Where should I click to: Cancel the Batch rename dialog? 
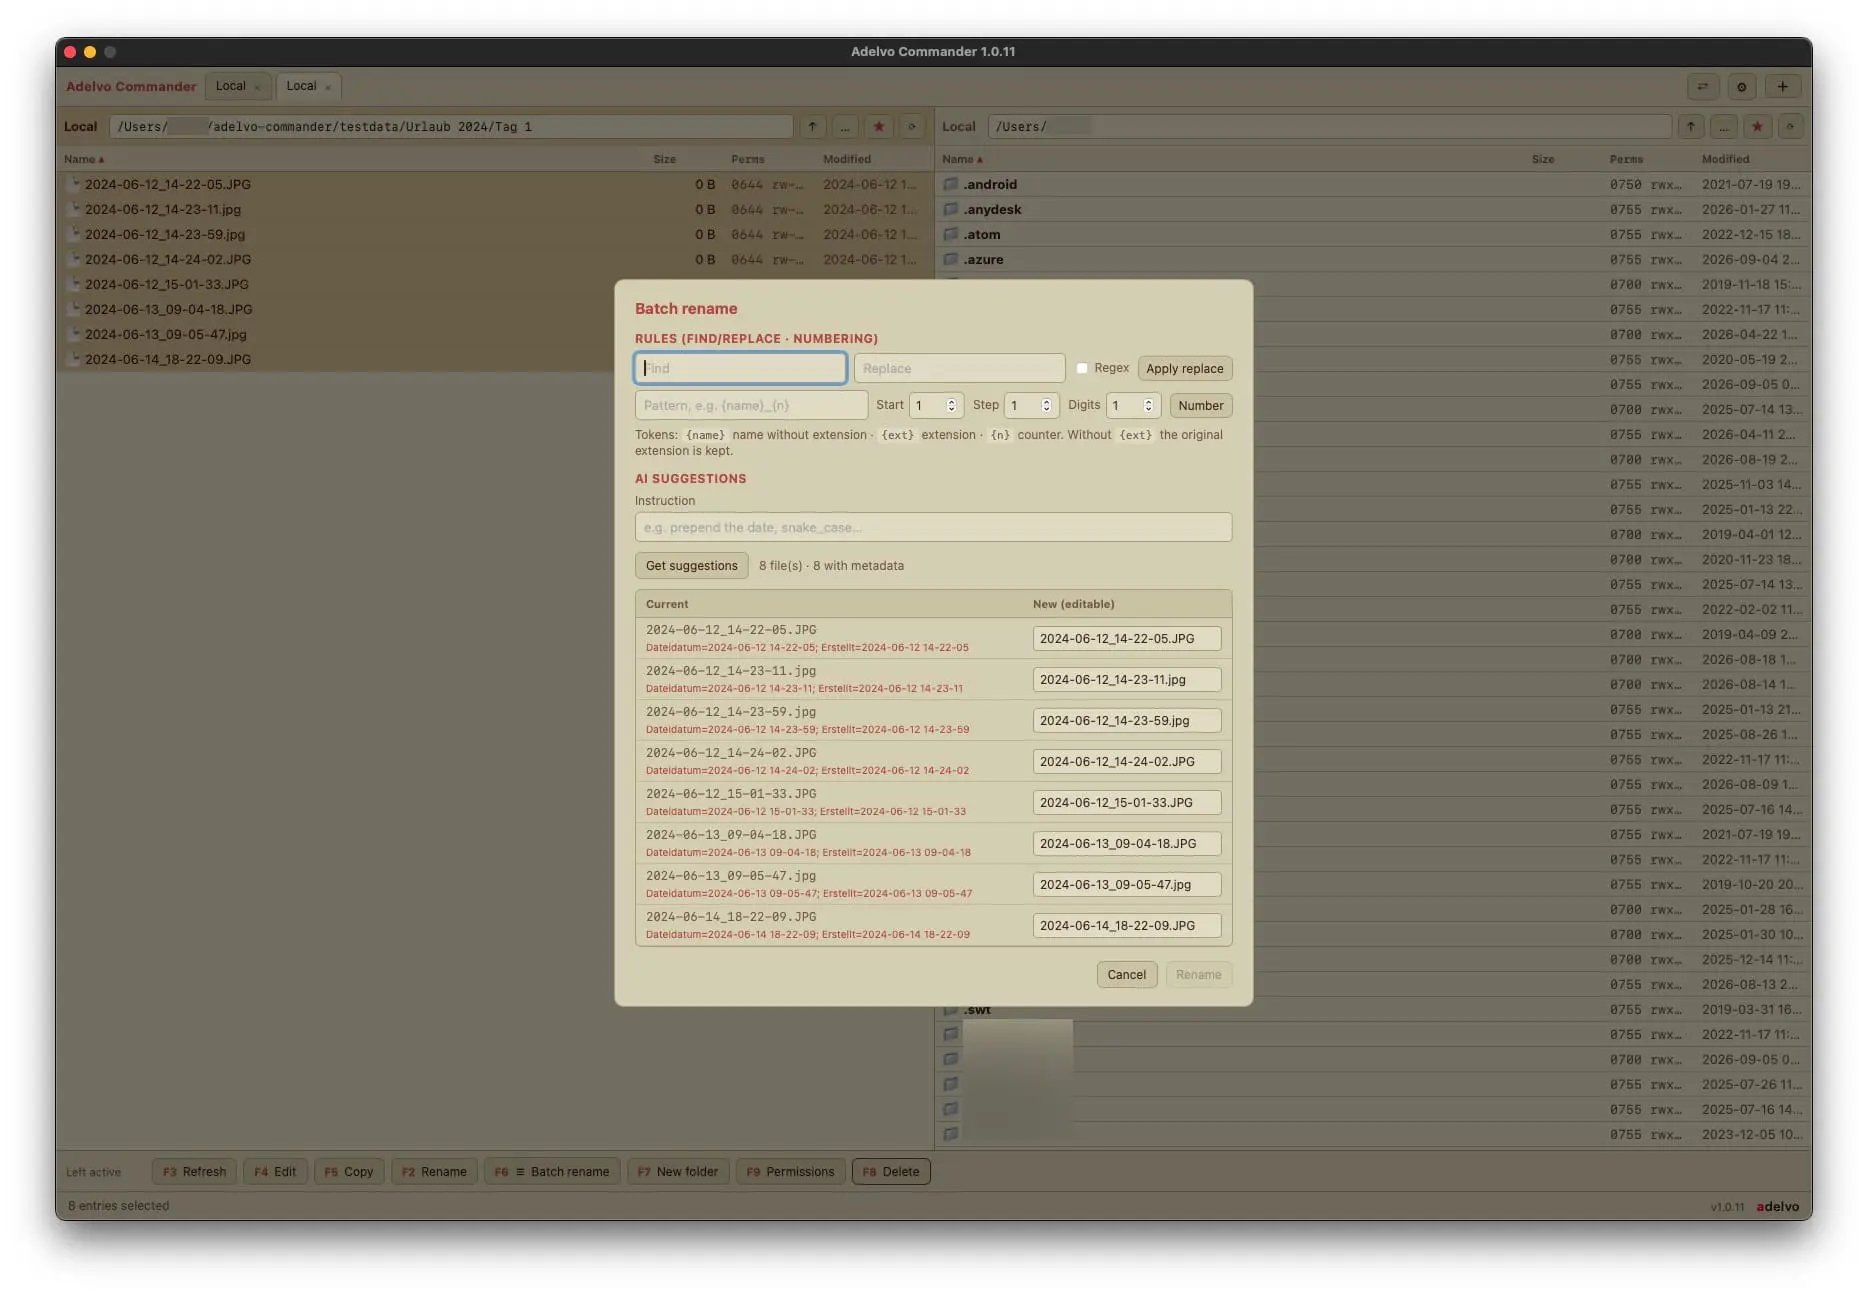[1127, 974]
